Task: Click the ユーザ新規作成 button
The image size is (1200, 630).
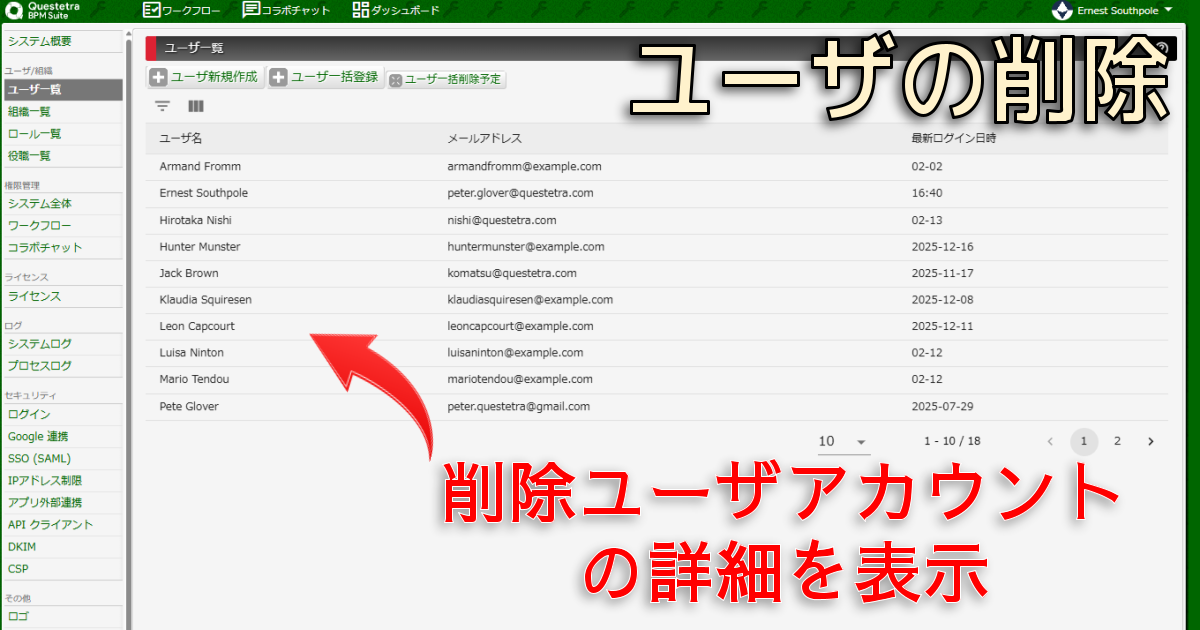Action: 206,77
